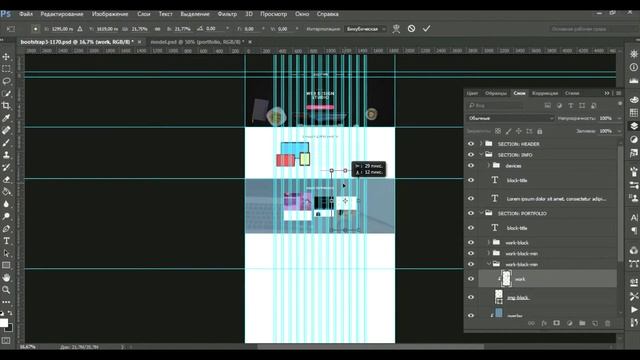
Task: Hide the SECTION: INFO layer group
Action: (x=471, y=155)
